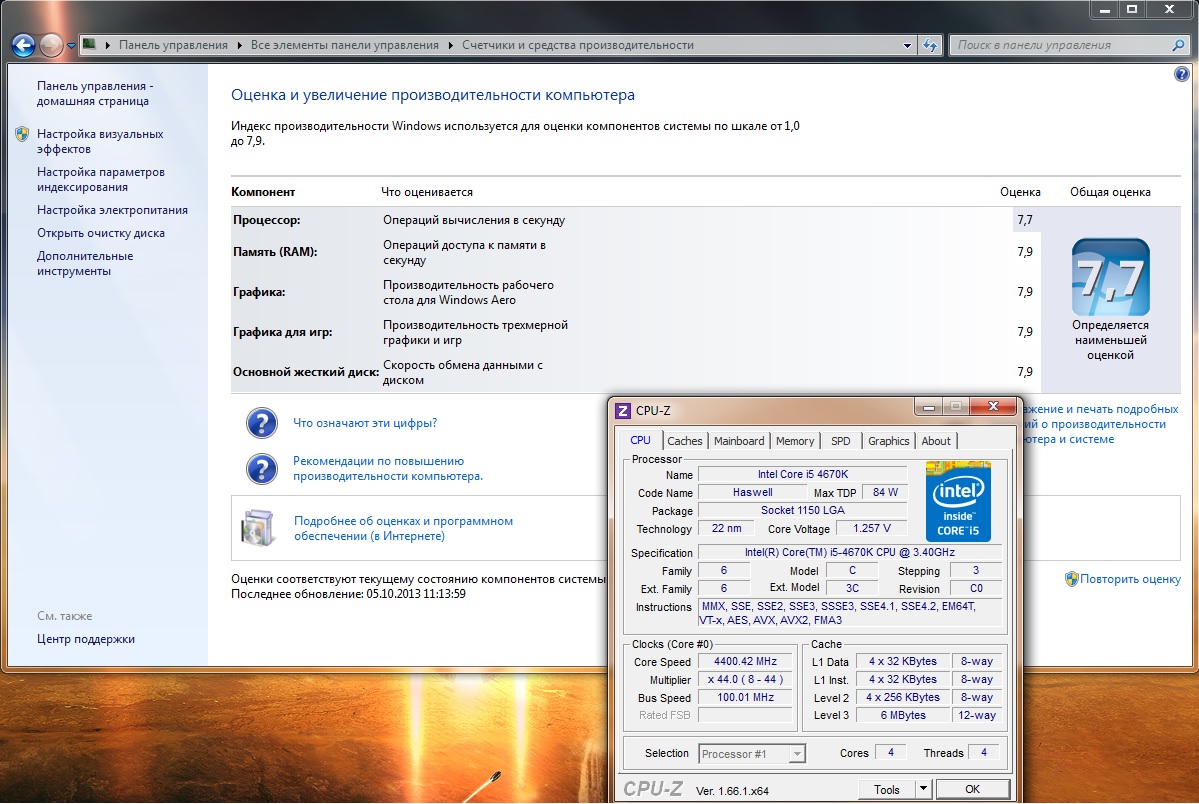Open 'Настройка визуальных эффектов' link
Image resolution: width=1199 pixels, height=804 pixels.
coord(100,142)
